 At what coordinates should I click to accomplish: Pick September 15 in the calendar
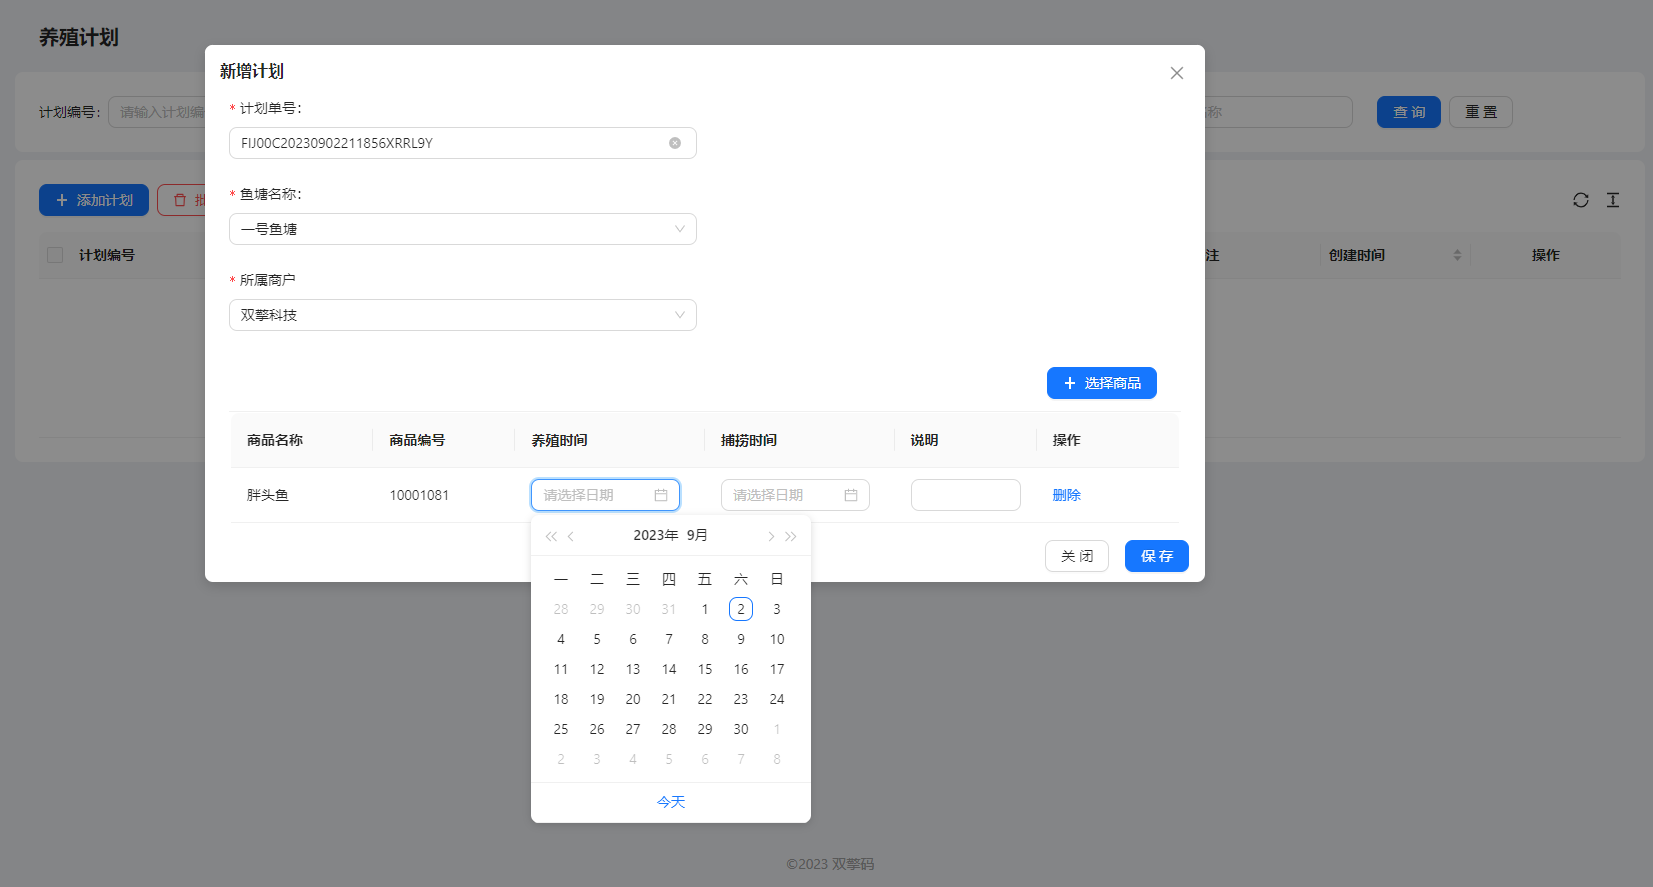point(705,669)
